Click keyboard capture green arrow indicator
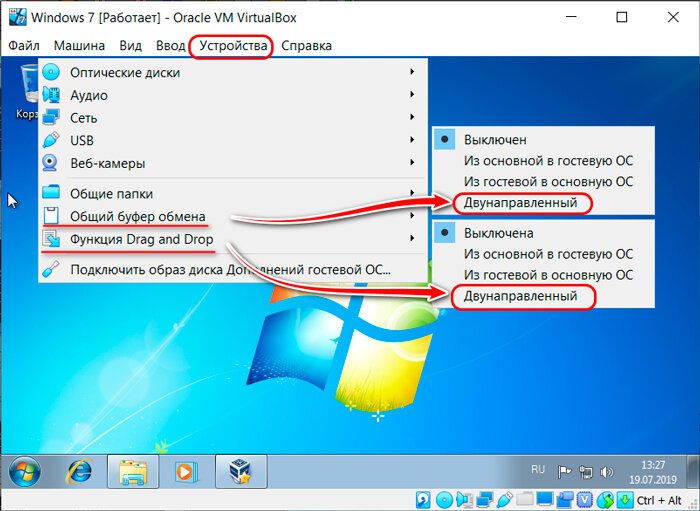This screenshot has height=511, width=700. tap(625, 499)
